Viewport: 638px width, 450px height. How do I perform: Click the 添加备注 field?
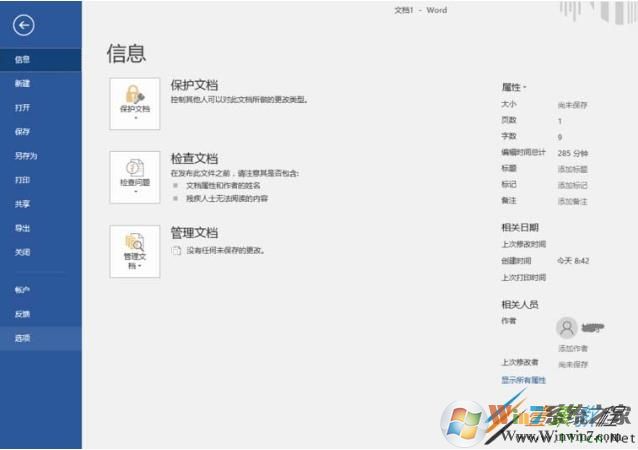point(572,201)
